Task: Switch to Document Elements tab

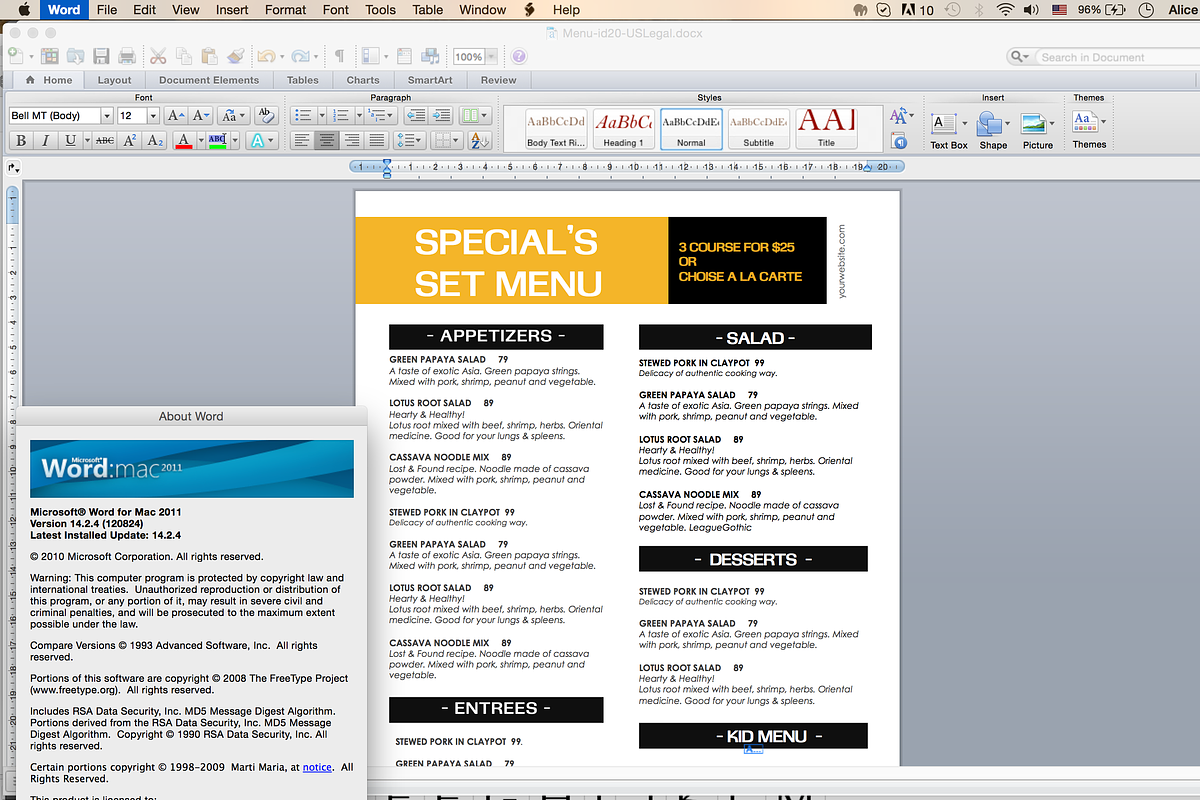Action: [209, 80]
